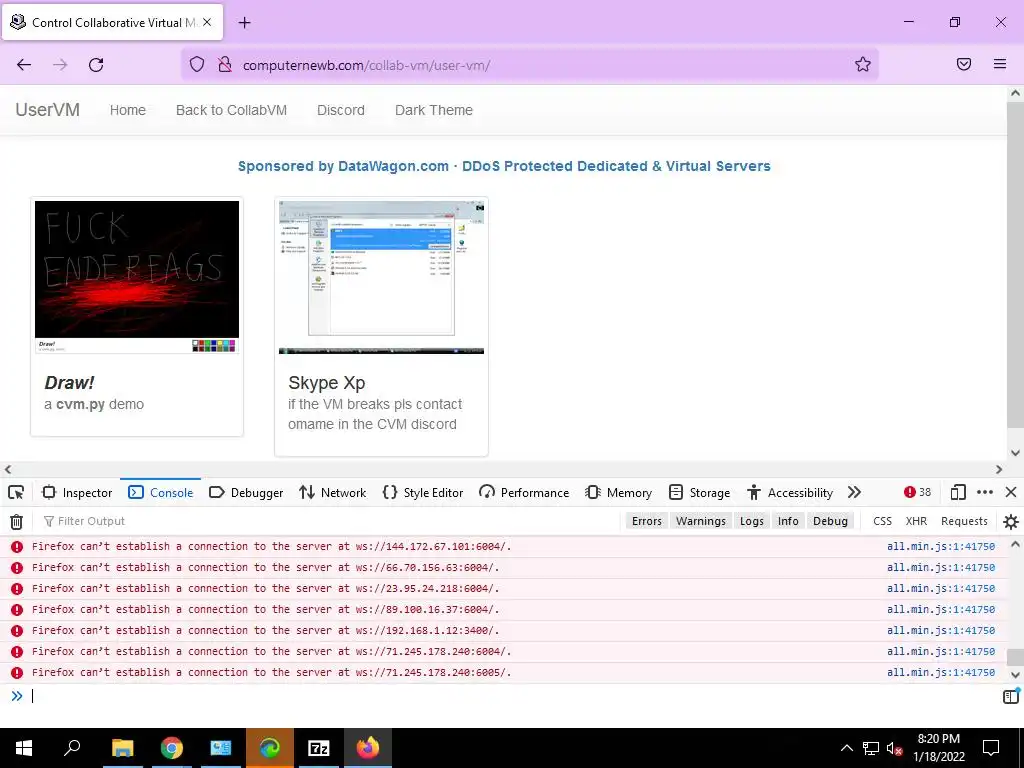Open the Skype Xp VM thumbnail
Viewport: 1024px width, 768px height.
381,277
